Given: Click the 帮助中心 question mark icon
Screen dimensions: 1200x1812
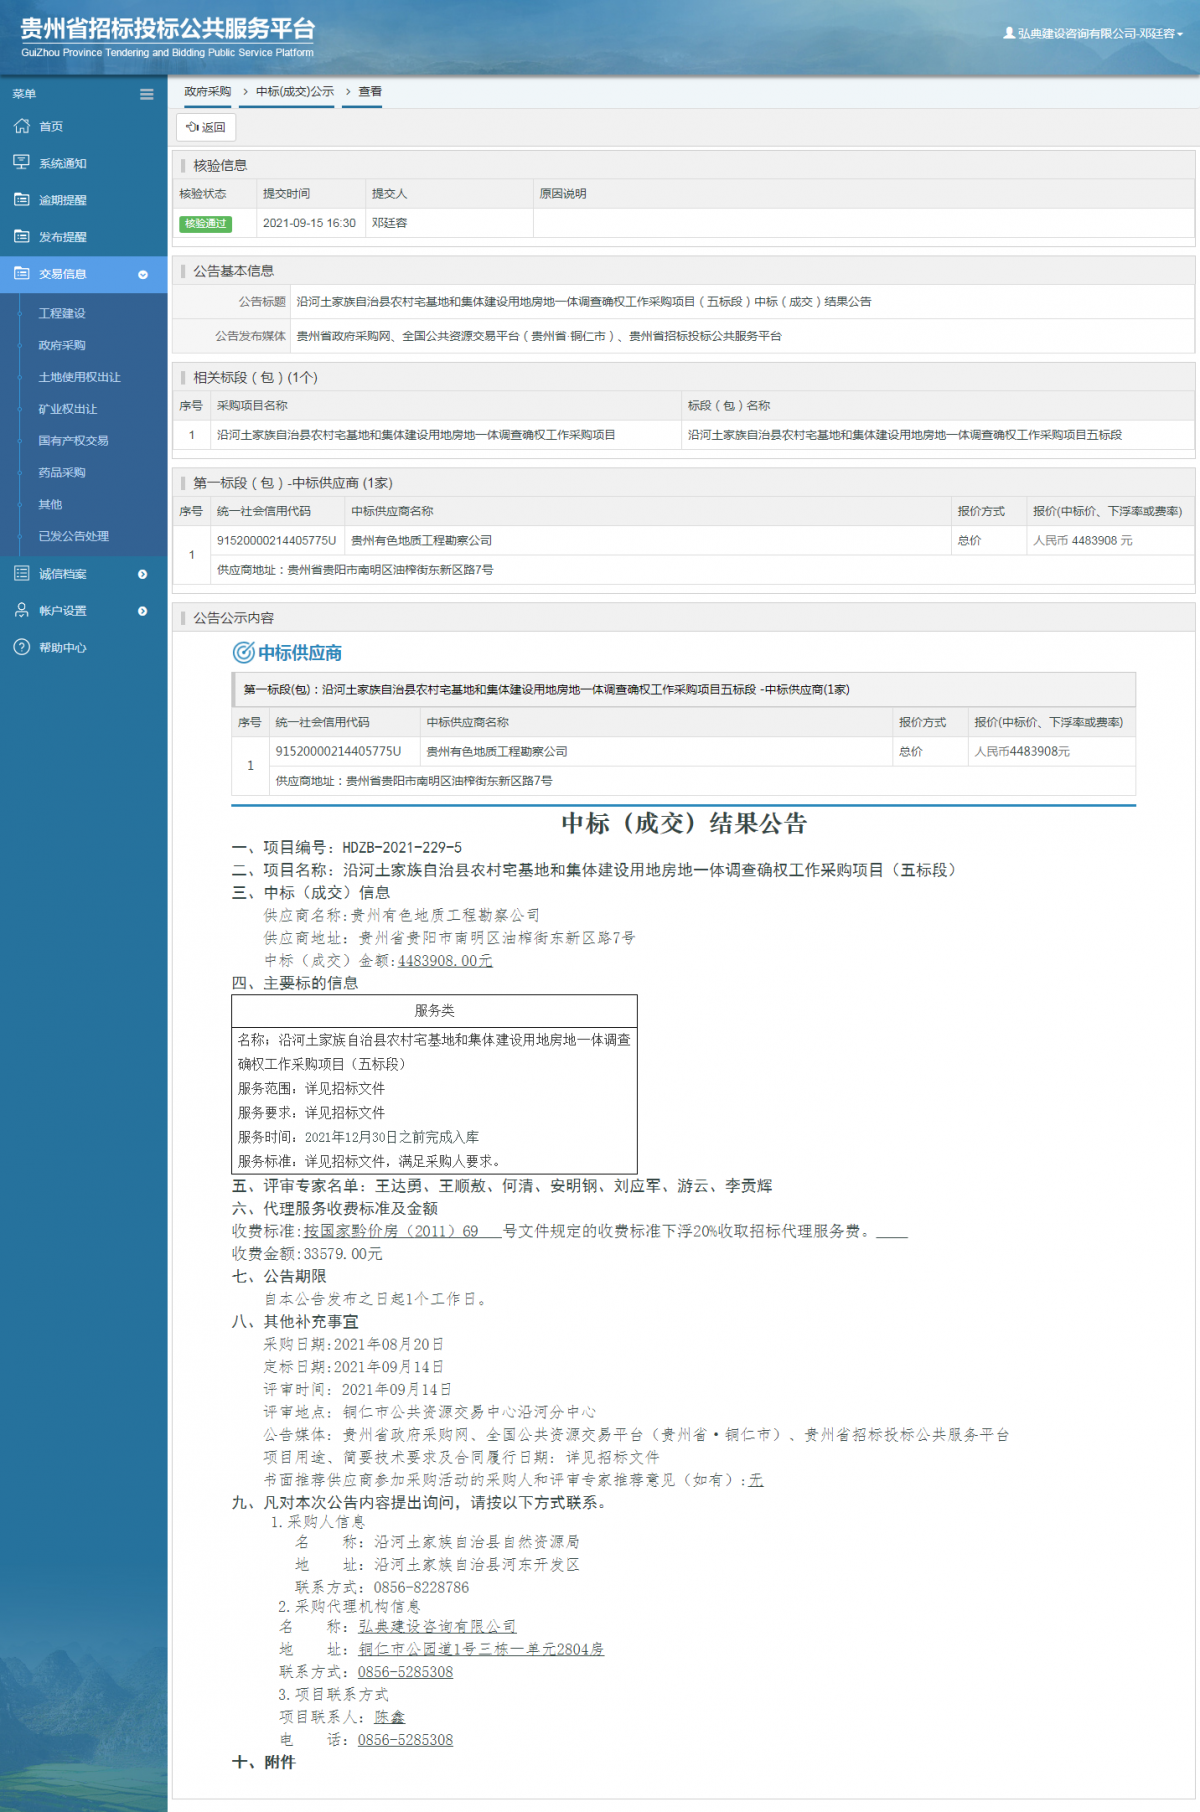Looking at the screenshot, I should 22,647.
